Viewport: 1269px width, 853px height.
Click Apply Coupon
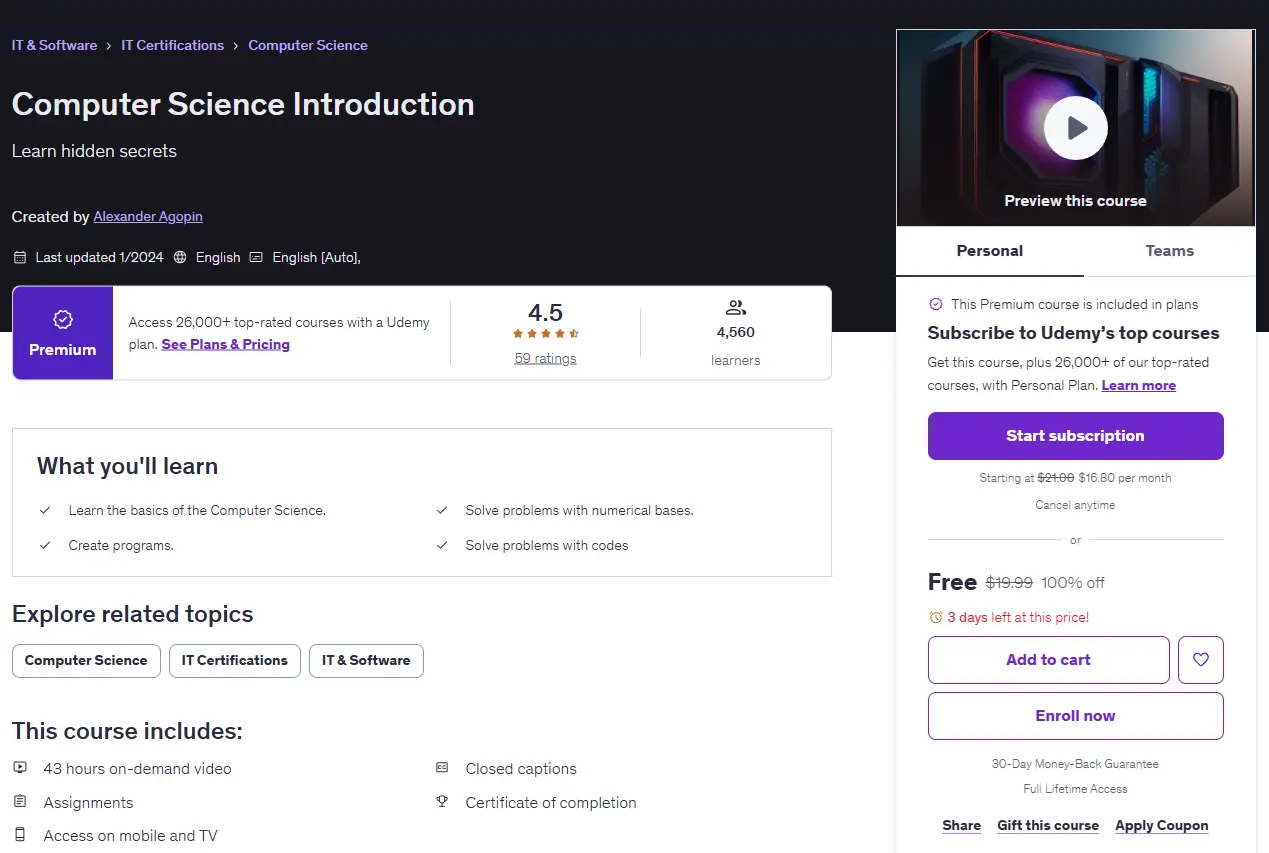point(1162,825)
